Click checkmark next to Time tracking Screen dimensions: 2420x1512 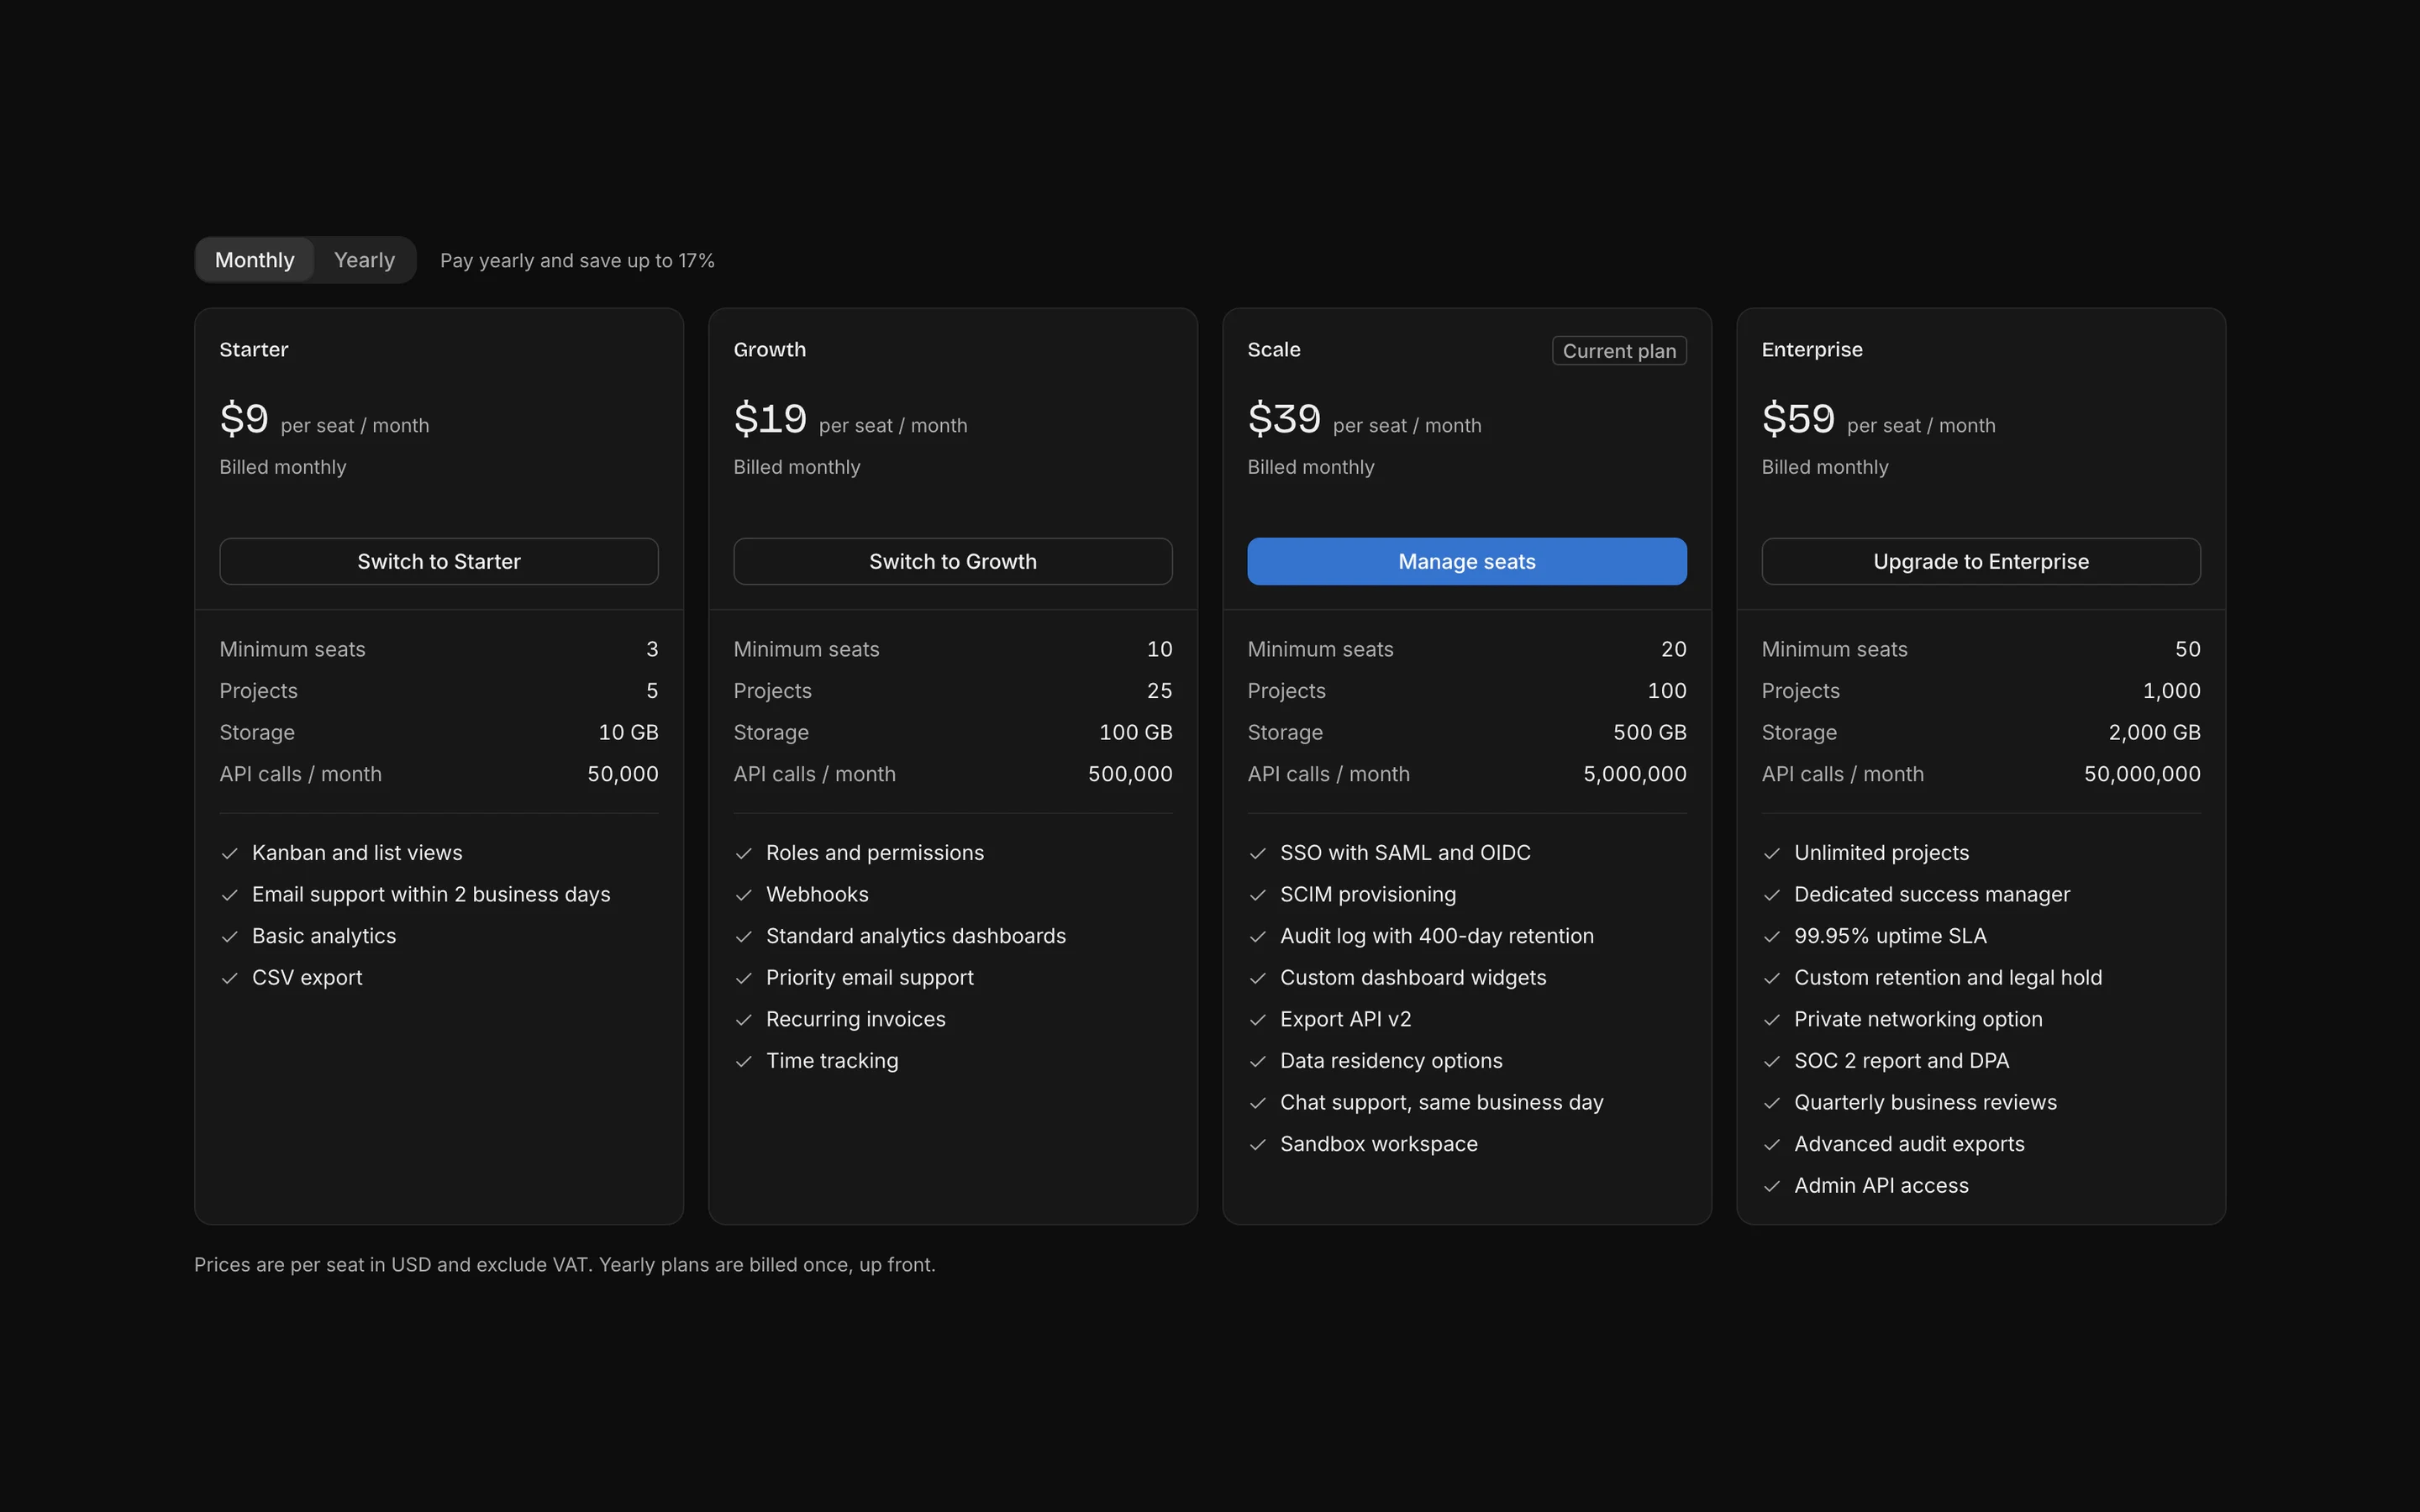[744, 1061]
